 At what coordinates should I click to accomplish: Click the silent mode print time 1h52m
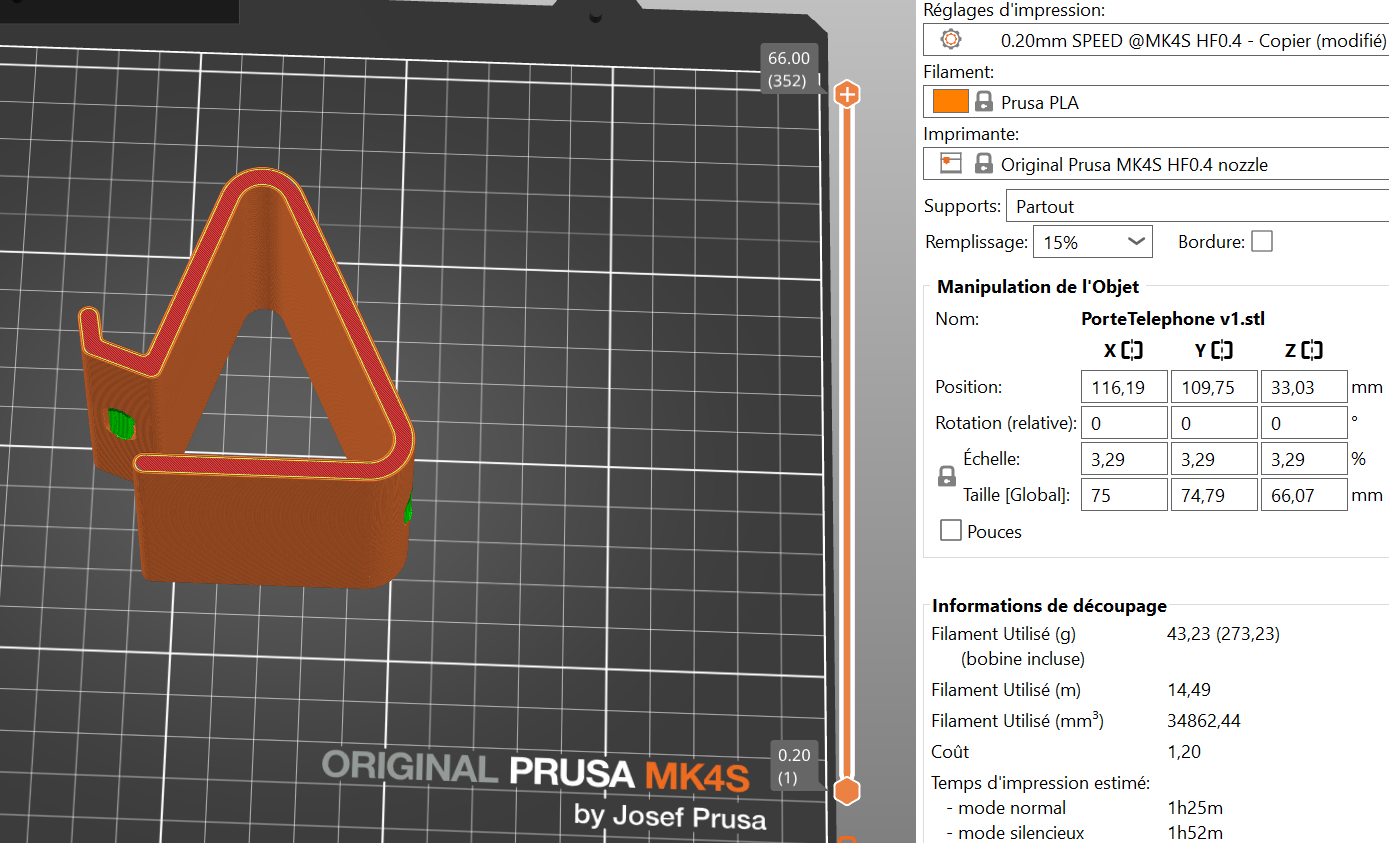click(1195, 833)
